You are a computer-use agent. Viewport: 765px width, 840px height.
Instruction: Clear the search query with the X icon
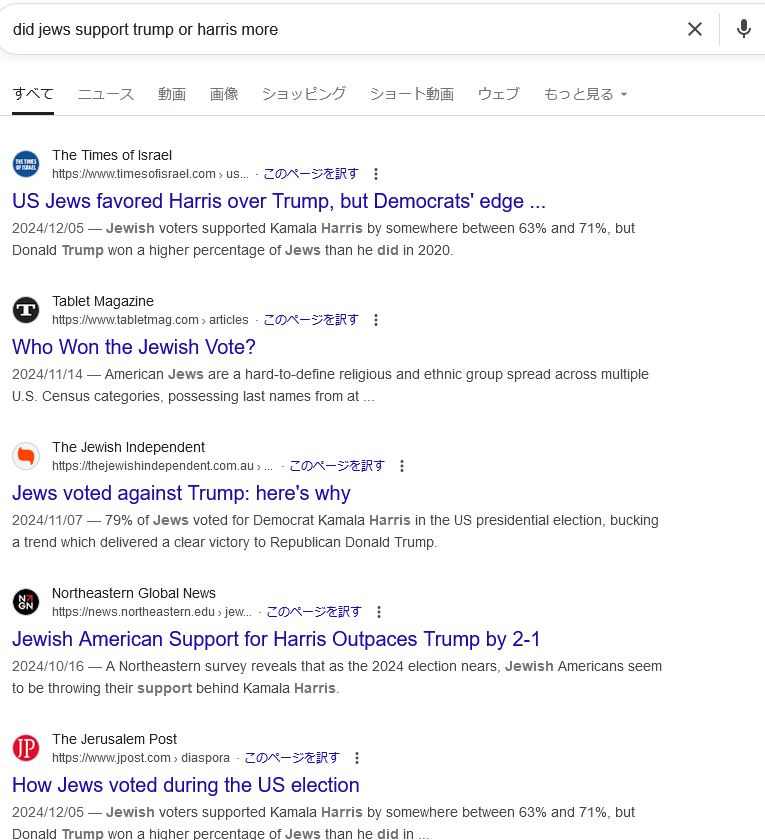tap(695, 29)
